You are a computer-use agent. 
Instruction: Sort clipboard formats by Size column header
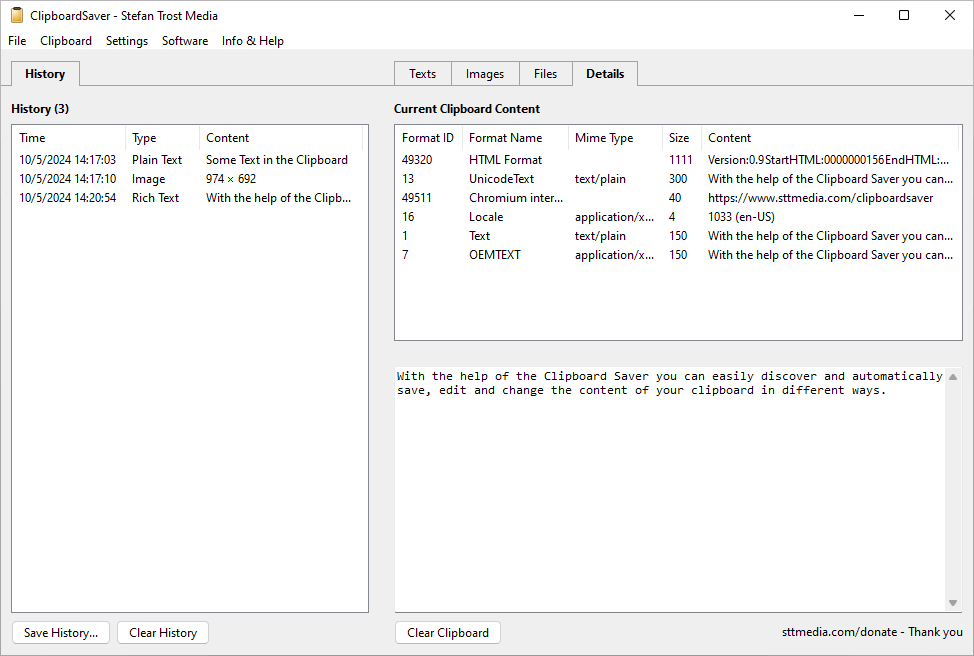[x=680, y=138]
